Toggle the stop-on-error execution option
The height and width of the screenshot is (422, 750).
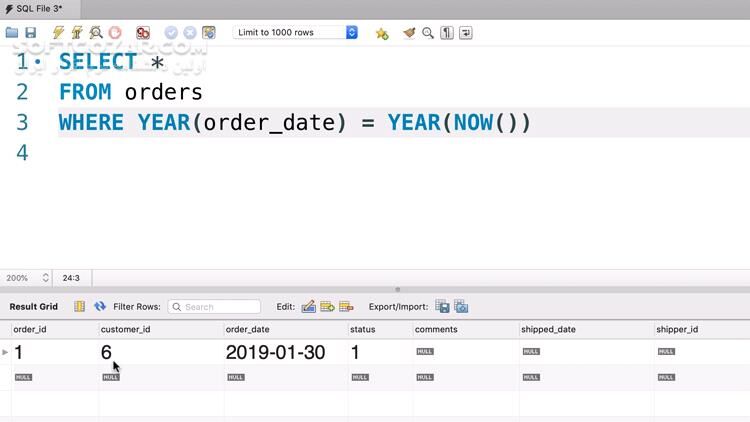click(143, 33)
